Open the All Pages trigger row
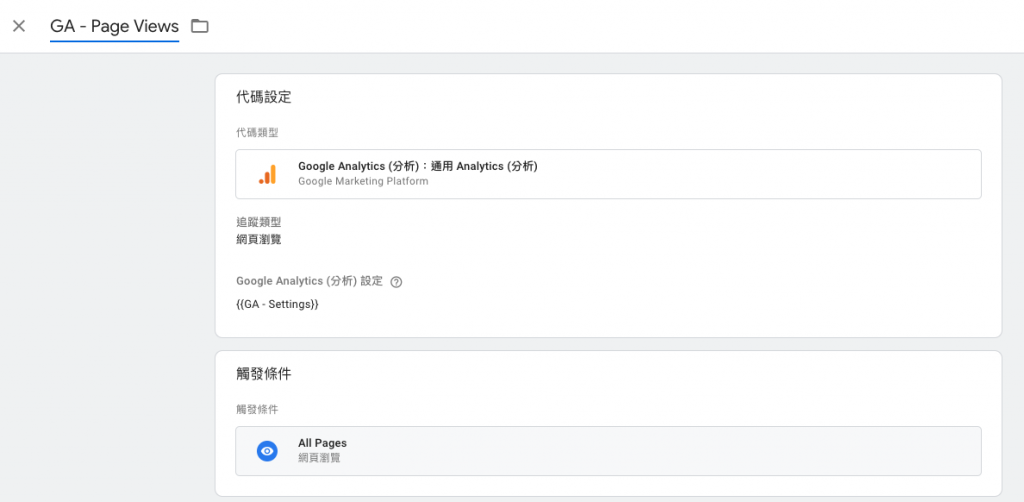This screenshot has width=1024, height=502. [608, 451]
